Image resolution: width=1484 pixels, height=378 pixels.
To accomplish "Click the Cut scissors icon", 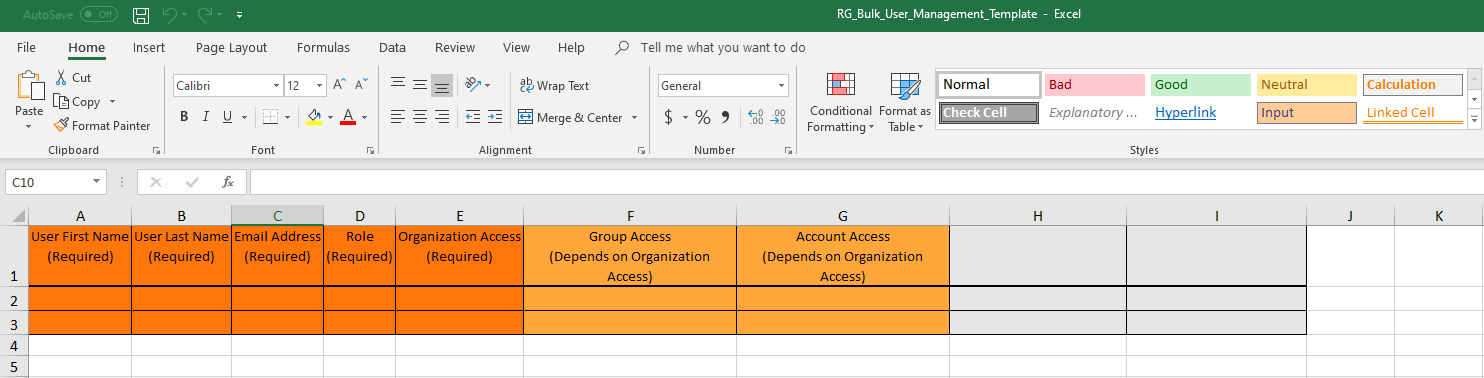I will (61, 78).
